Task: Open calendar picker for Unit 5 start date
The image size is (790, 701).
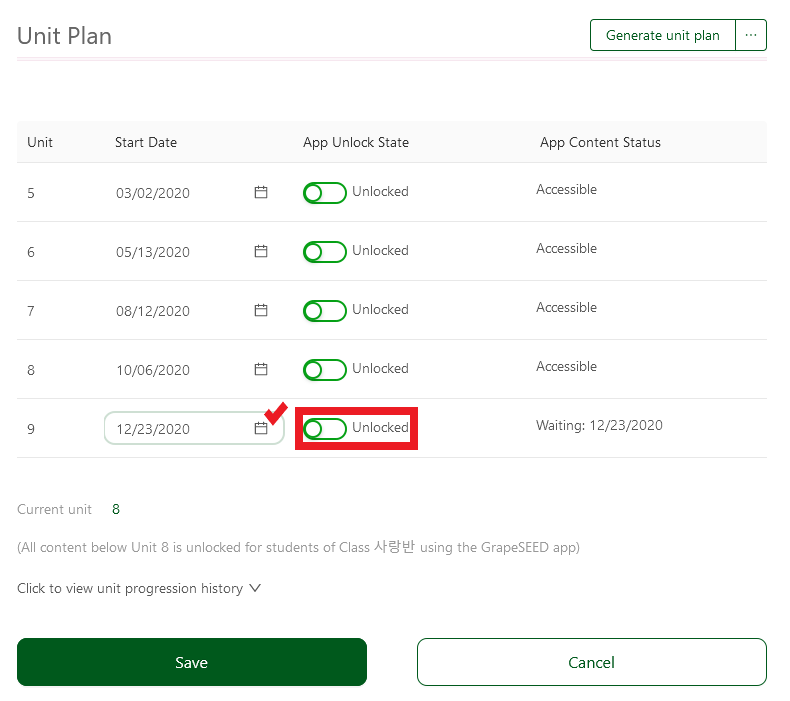Action: tap(260, 192)
